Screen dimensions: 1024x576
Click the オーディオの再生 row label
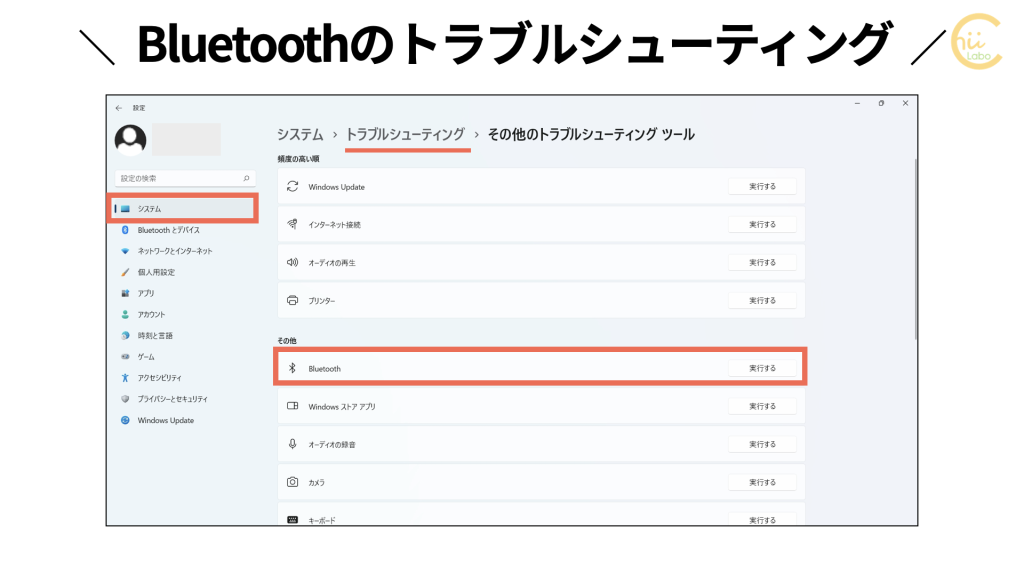pyautogui.click(x=332, y=263)
